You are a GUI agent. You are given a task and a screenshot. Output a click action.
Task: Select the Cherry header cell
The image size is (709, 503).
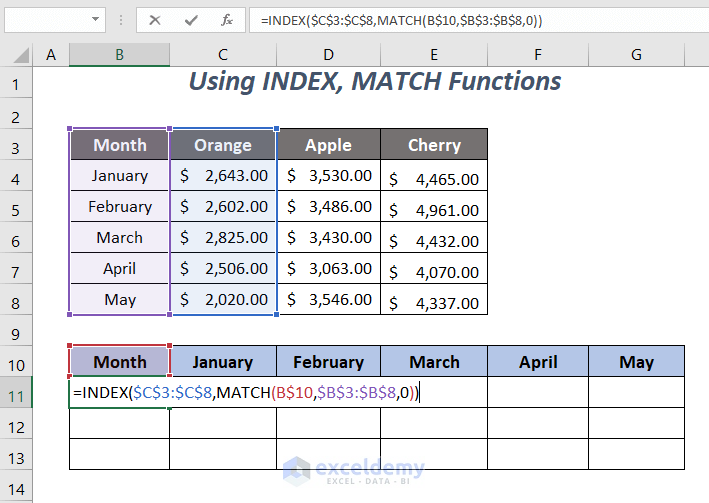[434, 145]
